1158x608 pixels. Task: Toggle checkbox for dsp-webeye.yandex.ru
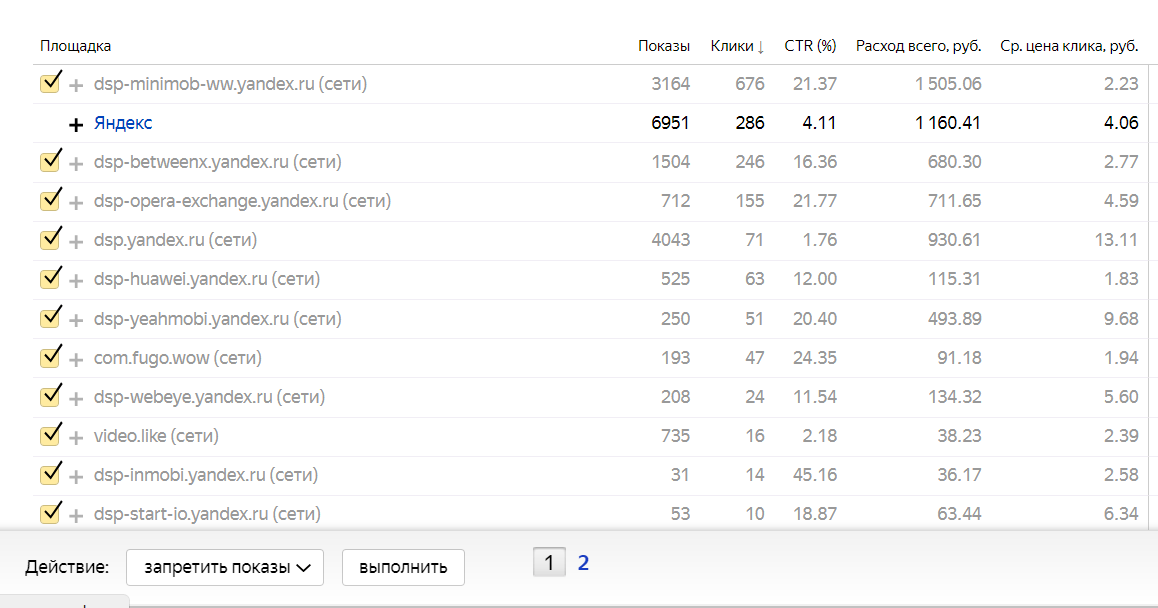(x=50, y=396)
